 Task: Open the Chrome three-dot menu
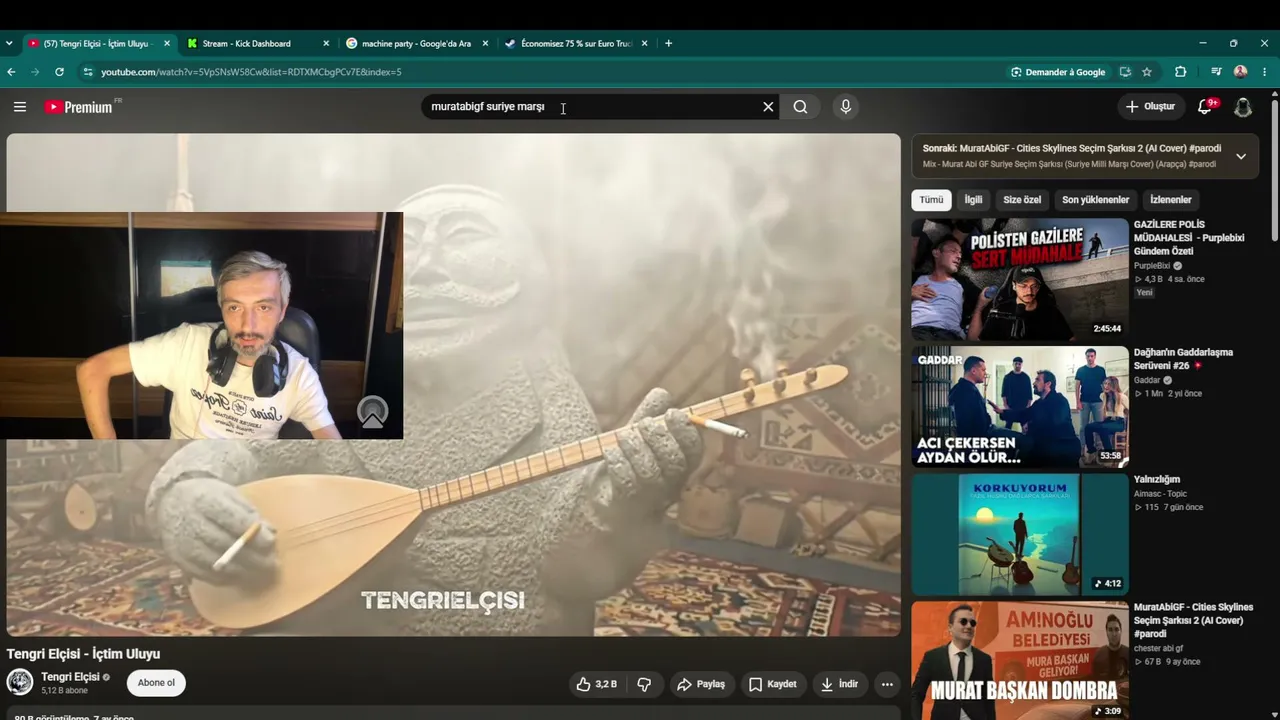(x=1265, y=72)
